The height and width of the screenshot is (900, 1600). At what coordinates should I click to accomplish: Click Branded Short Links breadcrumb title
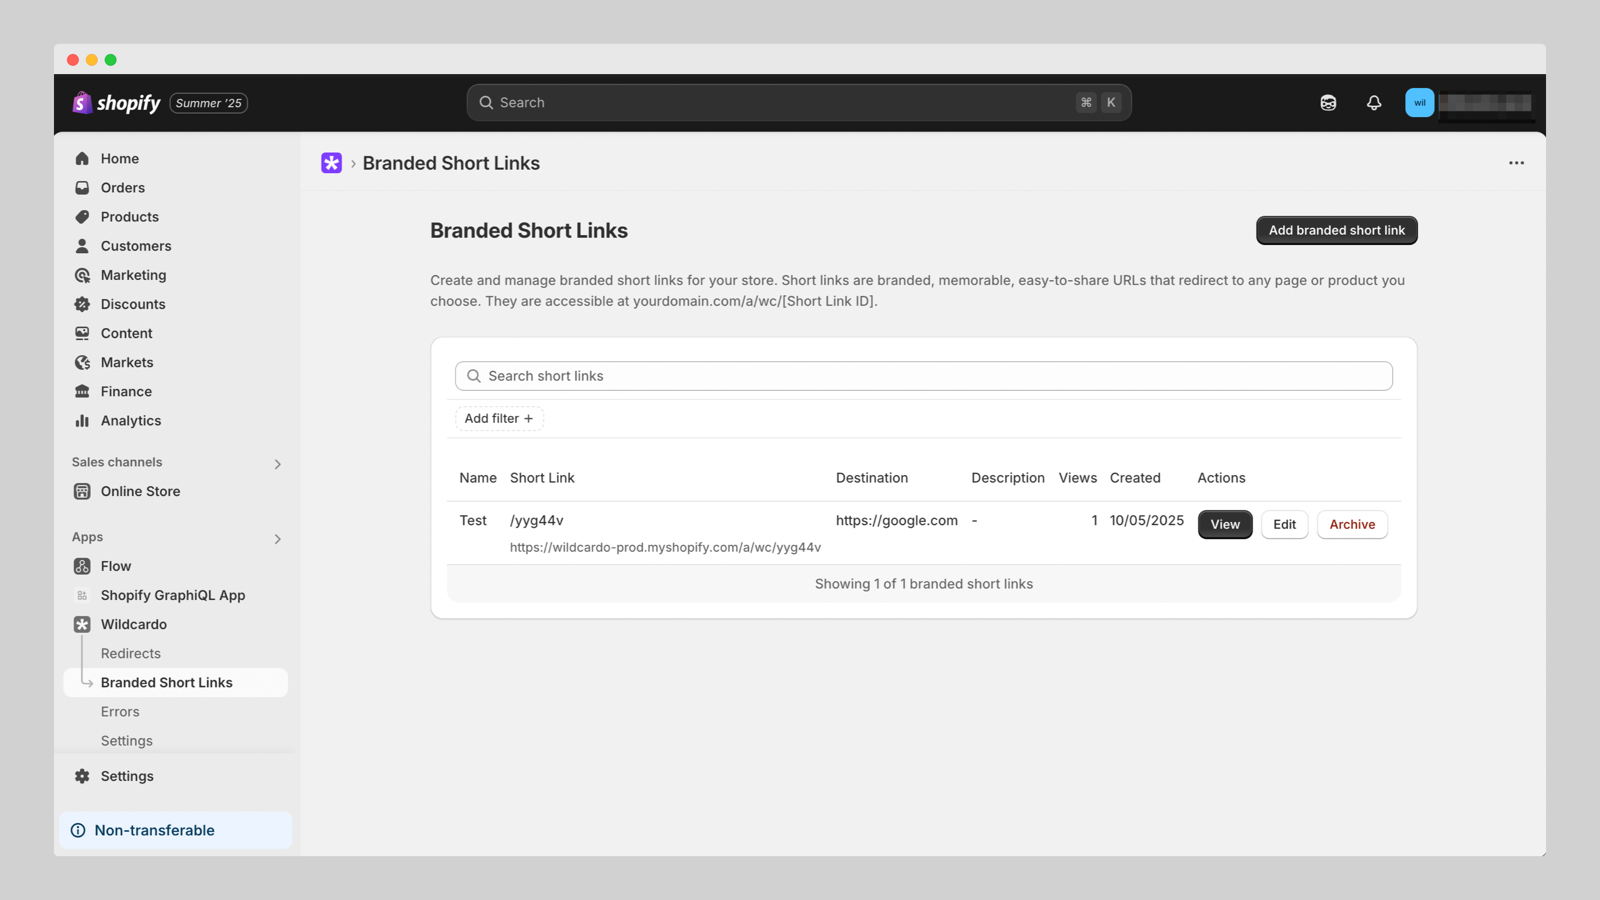[x=451, y=163]
